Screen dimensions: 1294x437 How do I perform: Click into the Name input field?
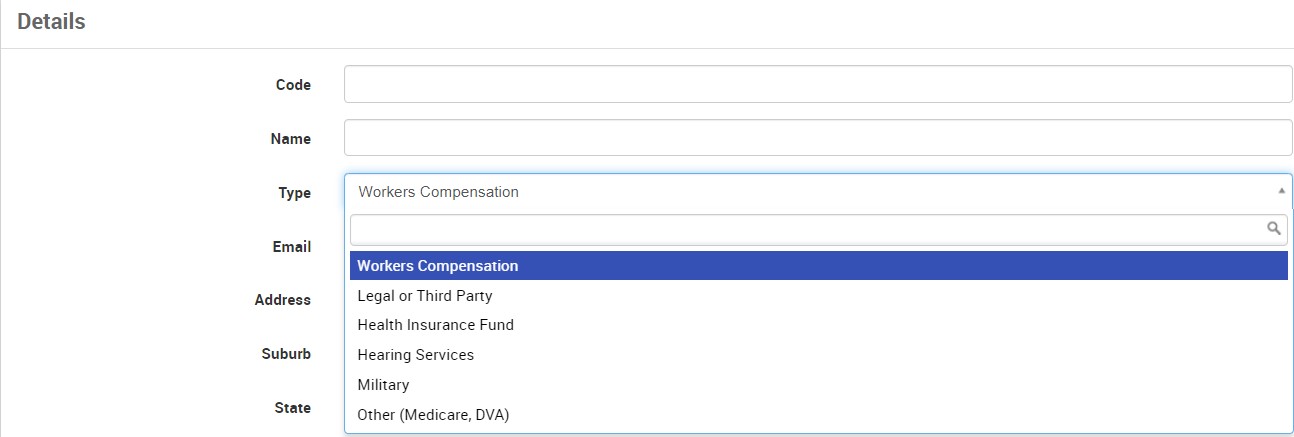point(818,138)
